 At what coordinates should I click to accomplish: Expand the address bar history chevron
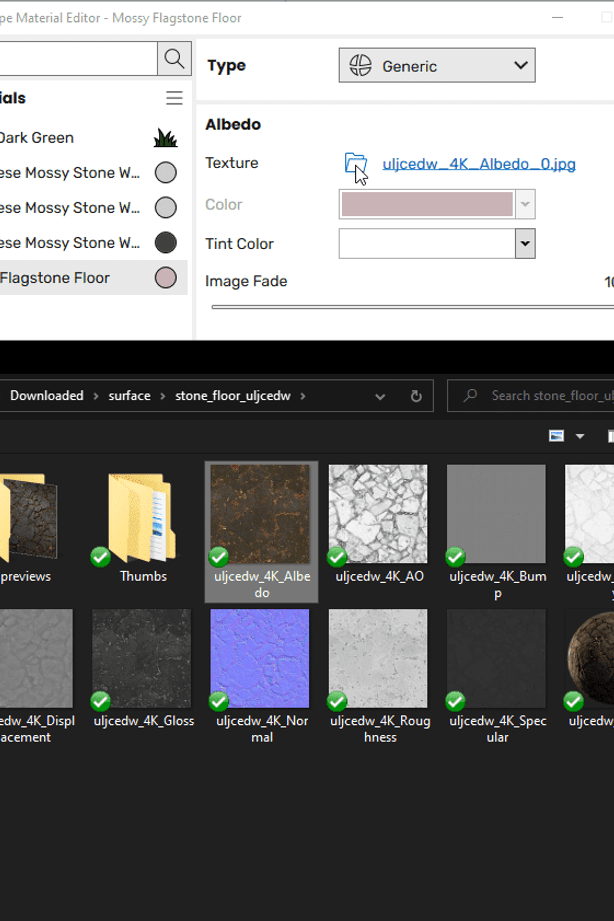380,396
